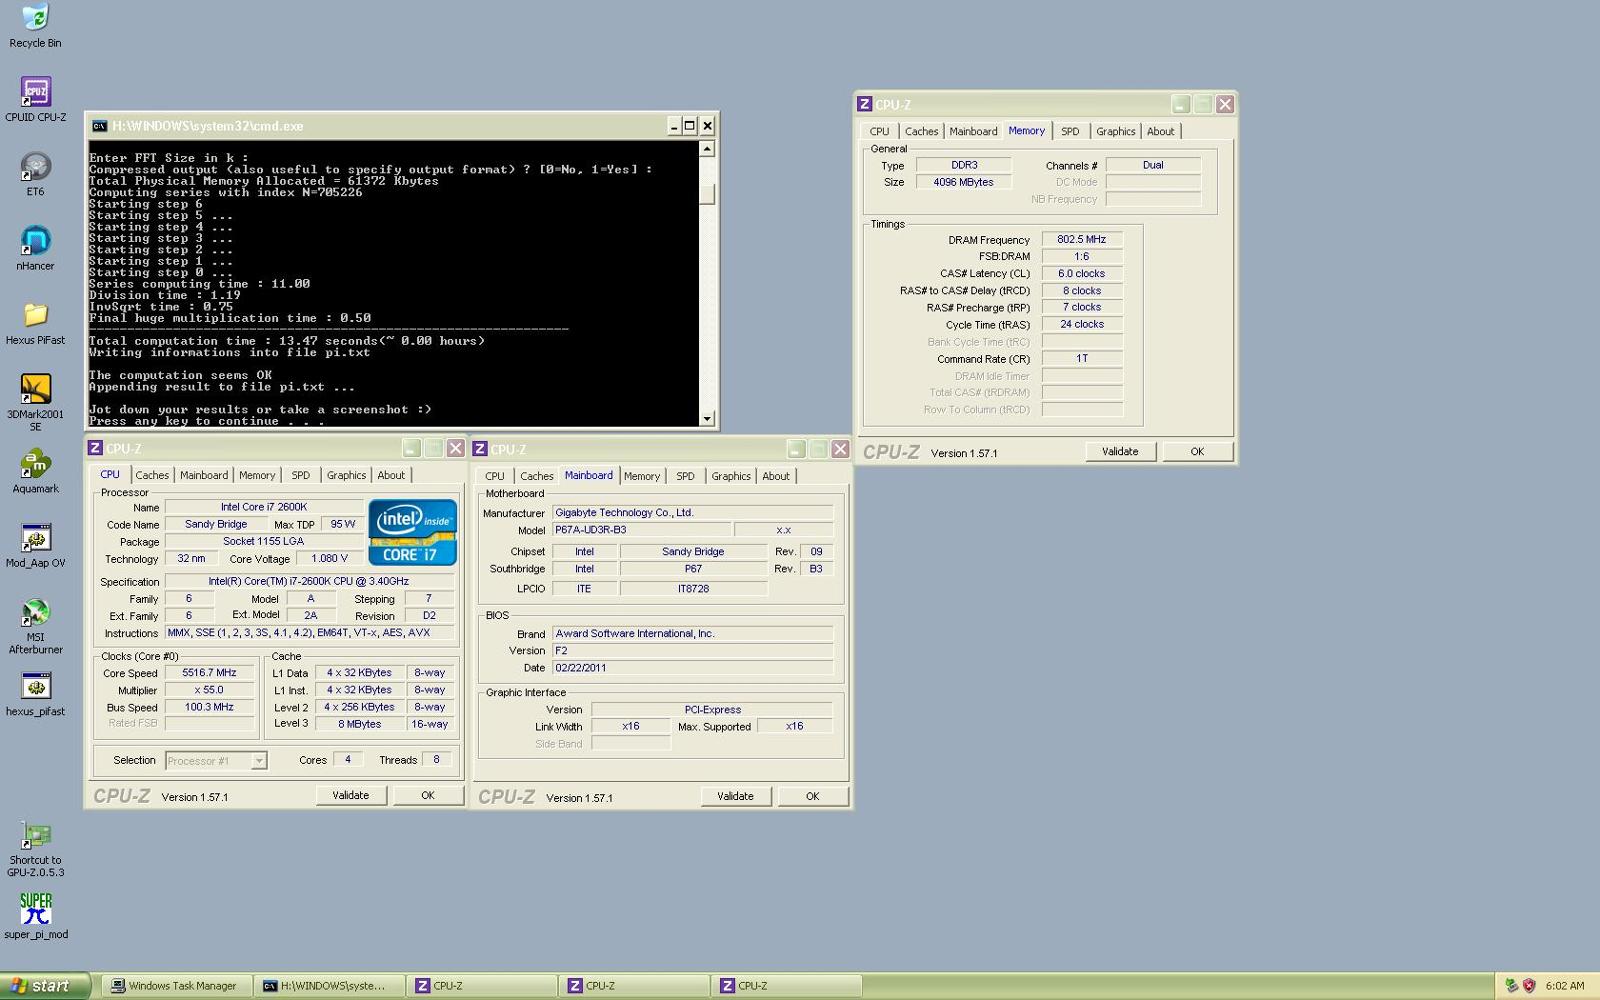Click the last CPU-Z taskbar button
Screen dimensions: 1600x1000
click(786, 986)
